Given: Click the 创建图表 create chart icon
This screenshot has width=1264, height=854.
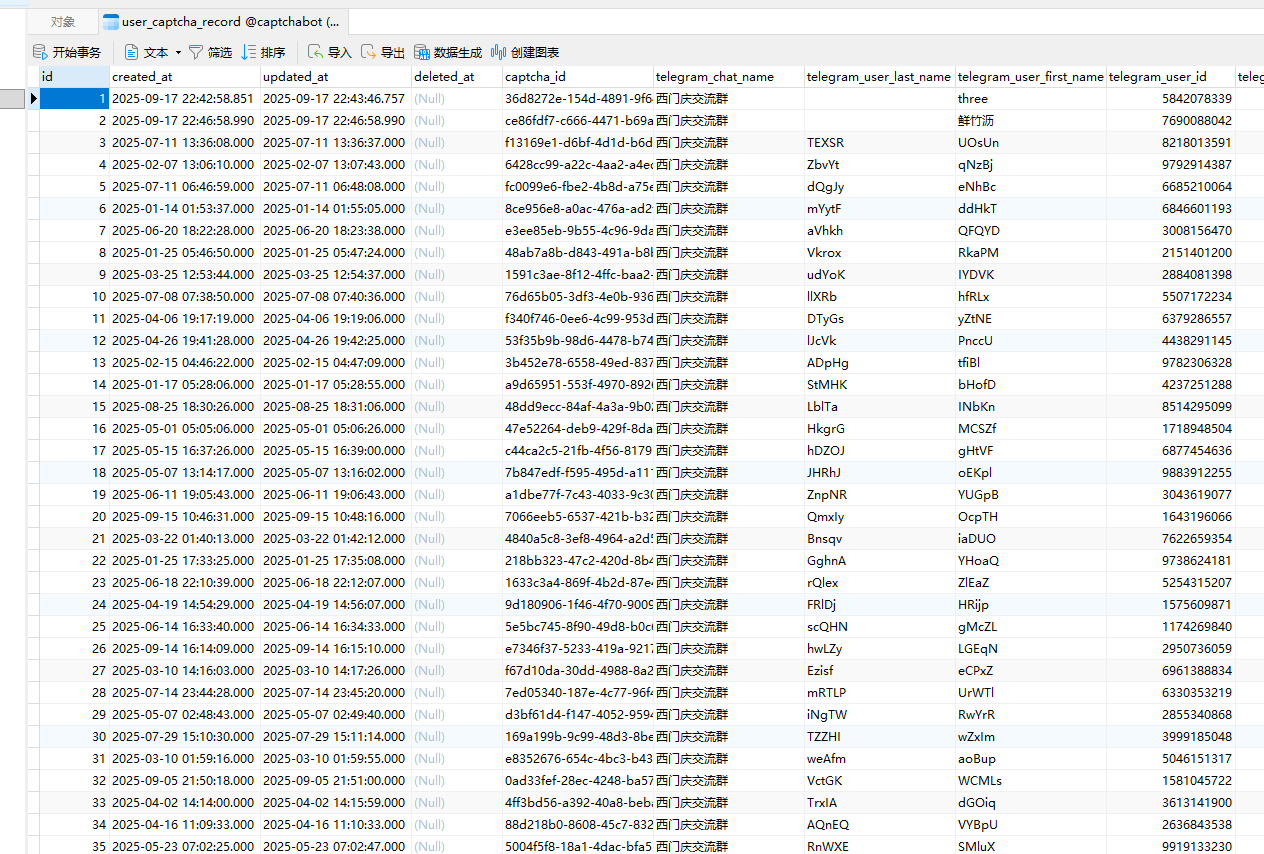Looking at the screenshot, I should click(x=498, y=52).
